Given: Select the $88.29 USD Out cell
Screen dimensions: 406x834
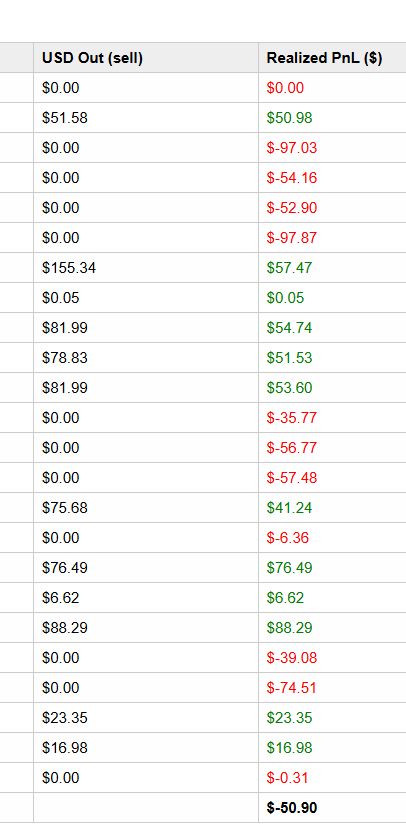Looking at the screenshot, I should 146,628.
